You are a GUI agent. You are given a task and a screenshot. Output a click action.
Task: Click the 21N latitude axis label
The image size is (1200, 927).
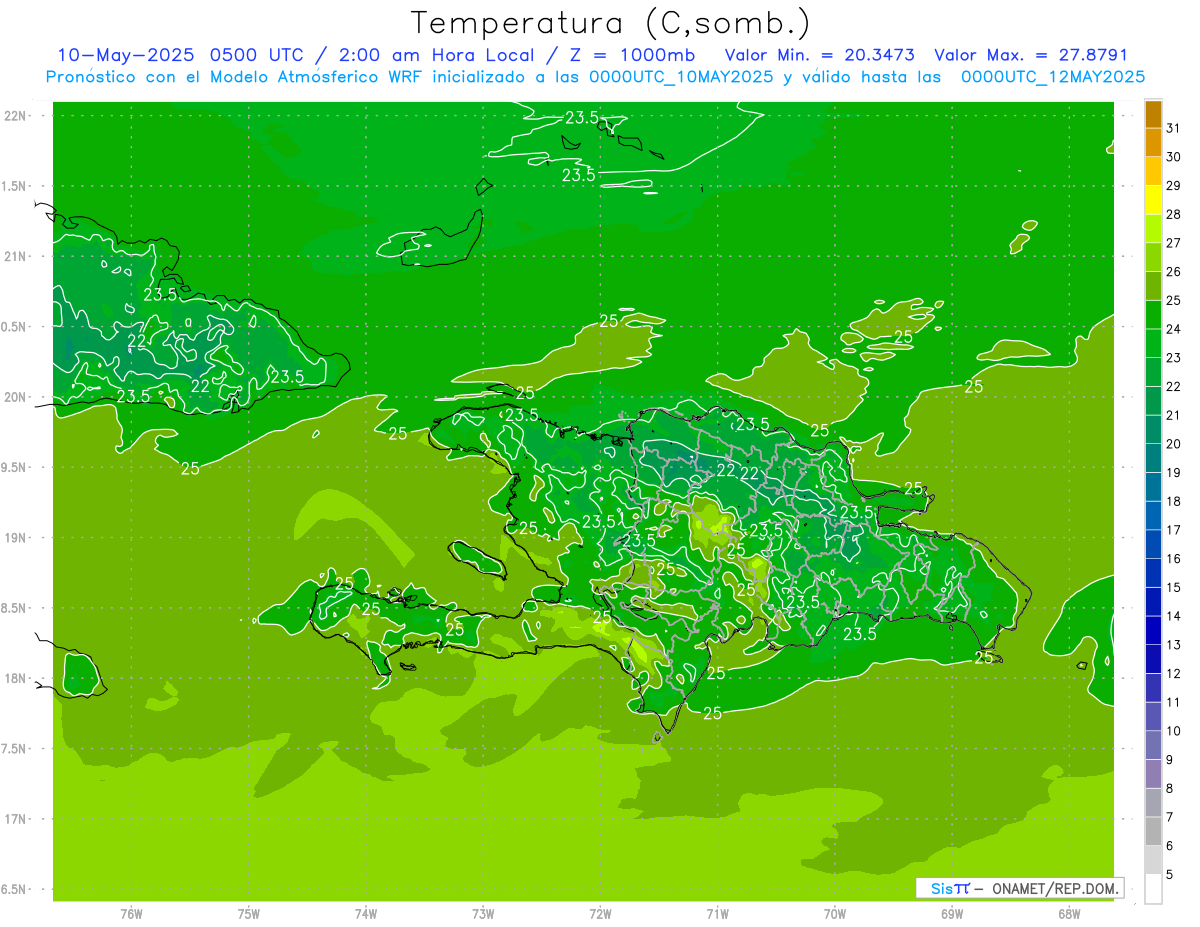click(x=17, y=257)
